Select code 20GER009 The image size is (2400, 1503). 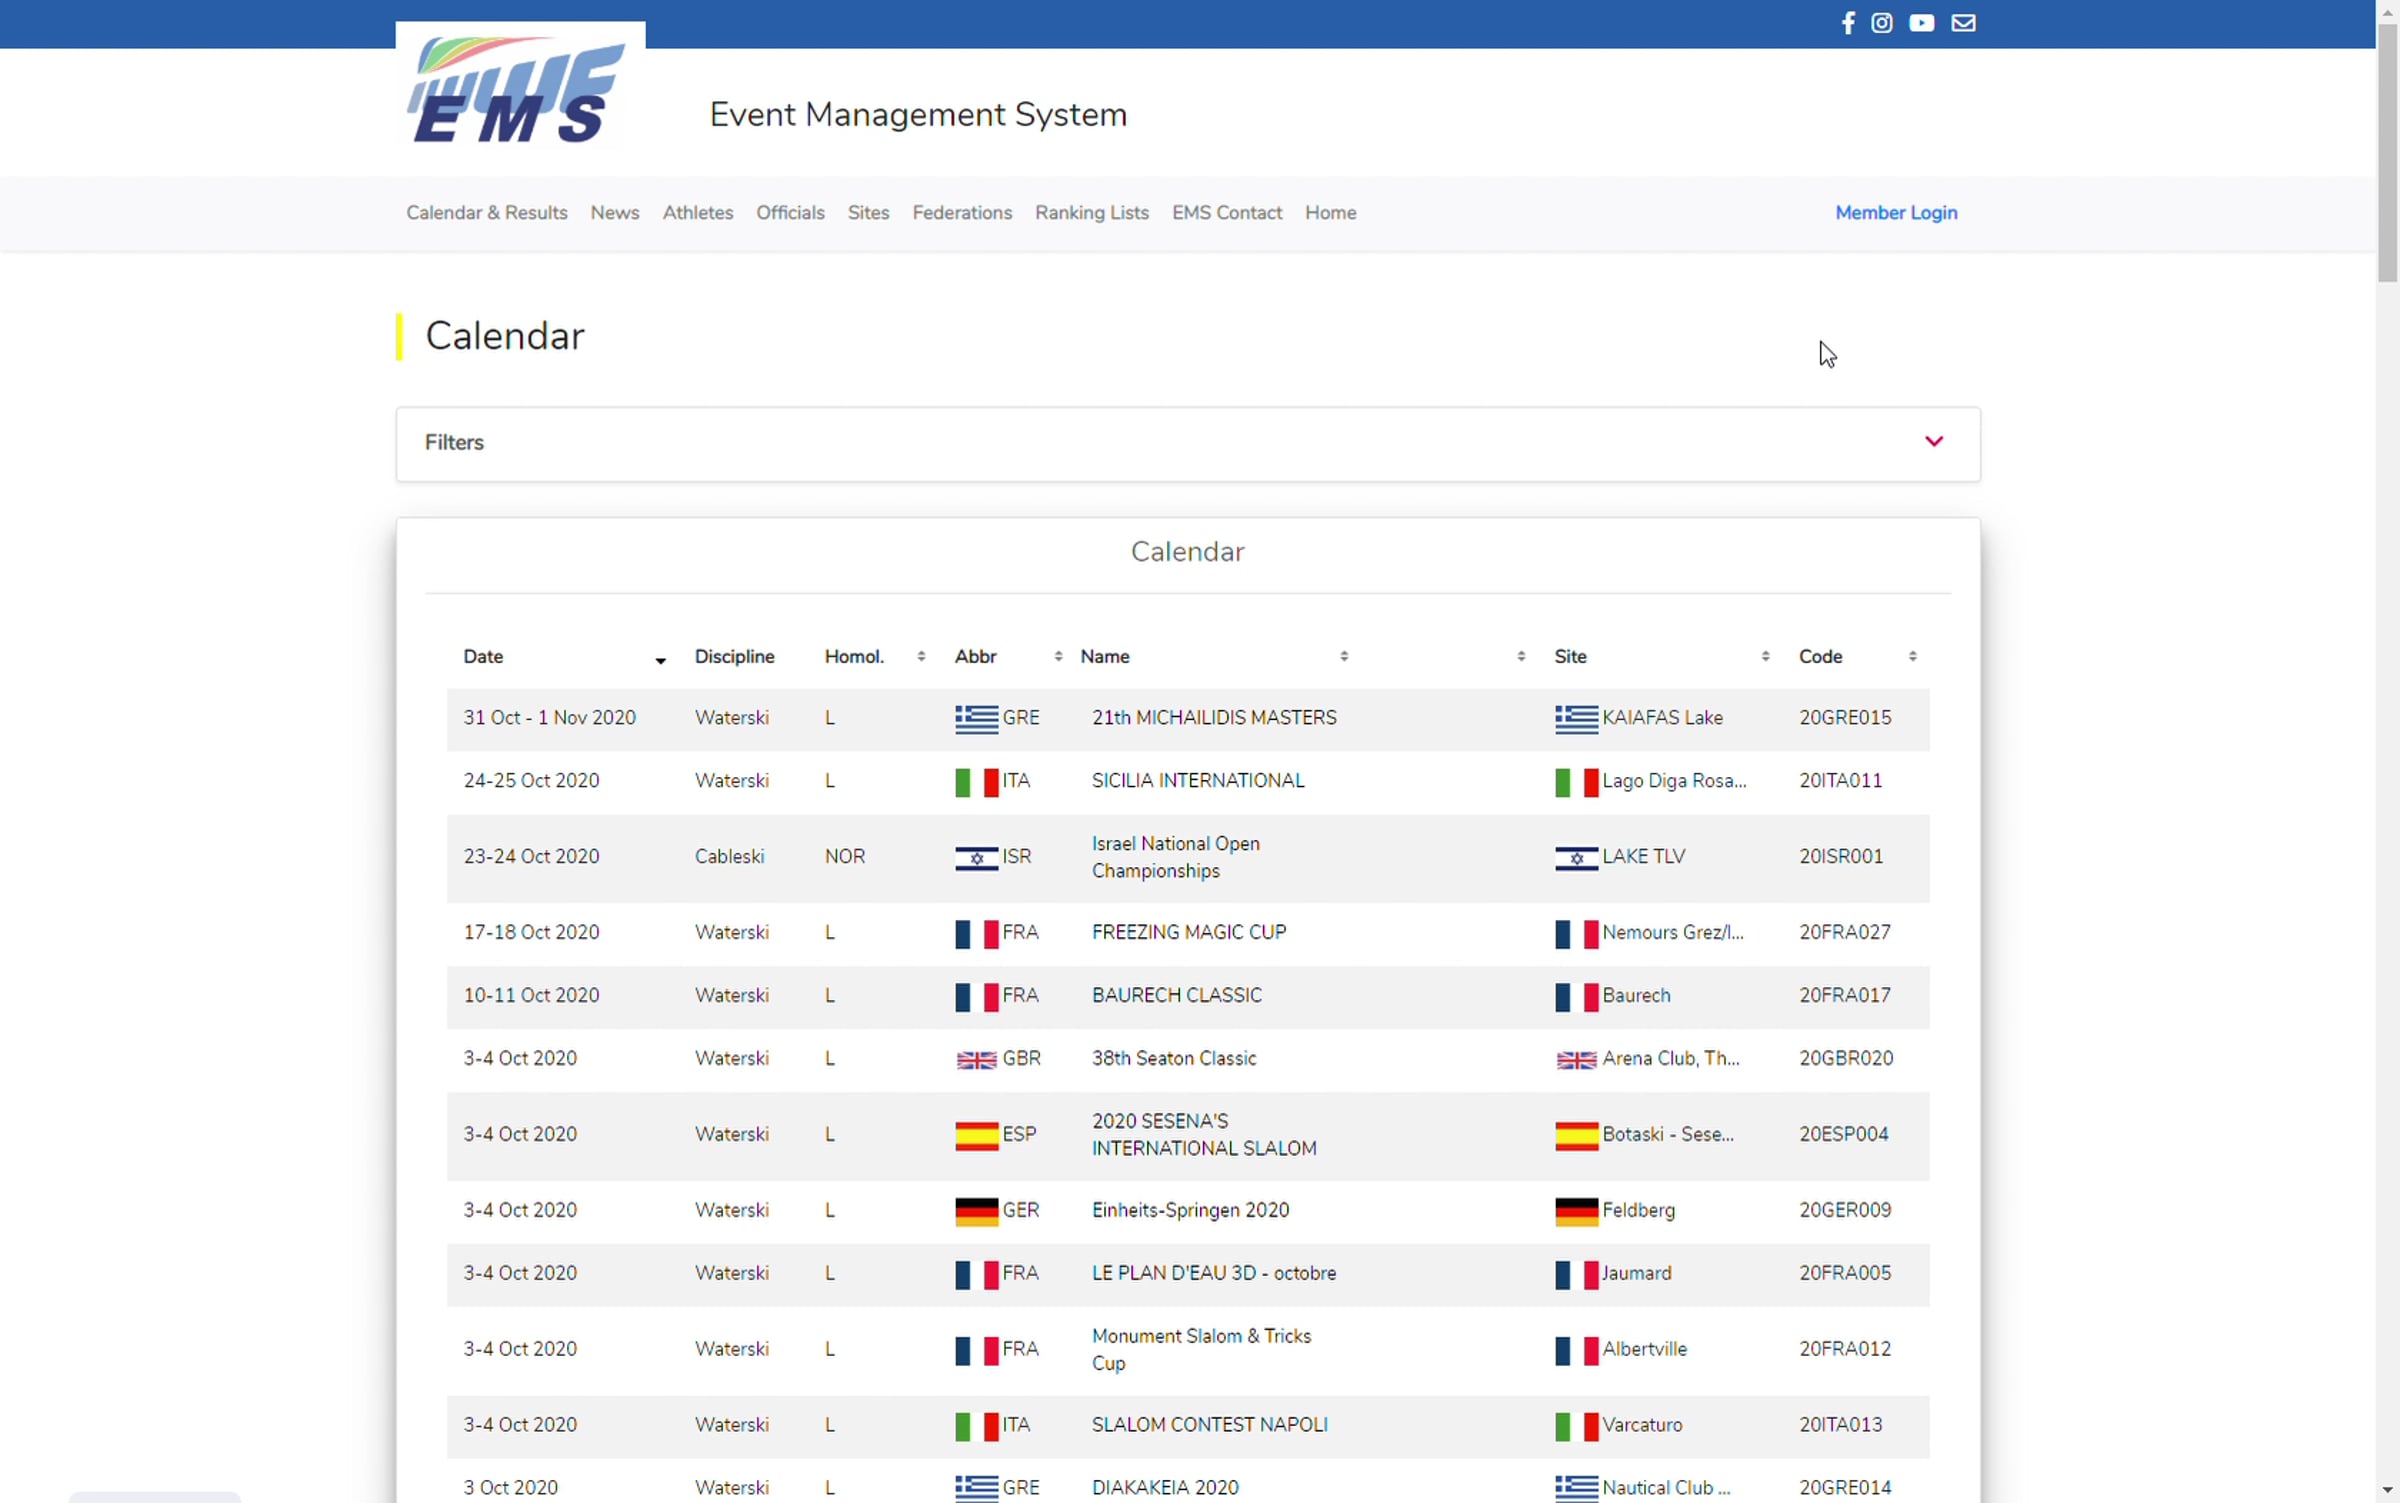coord(1844,1211)
